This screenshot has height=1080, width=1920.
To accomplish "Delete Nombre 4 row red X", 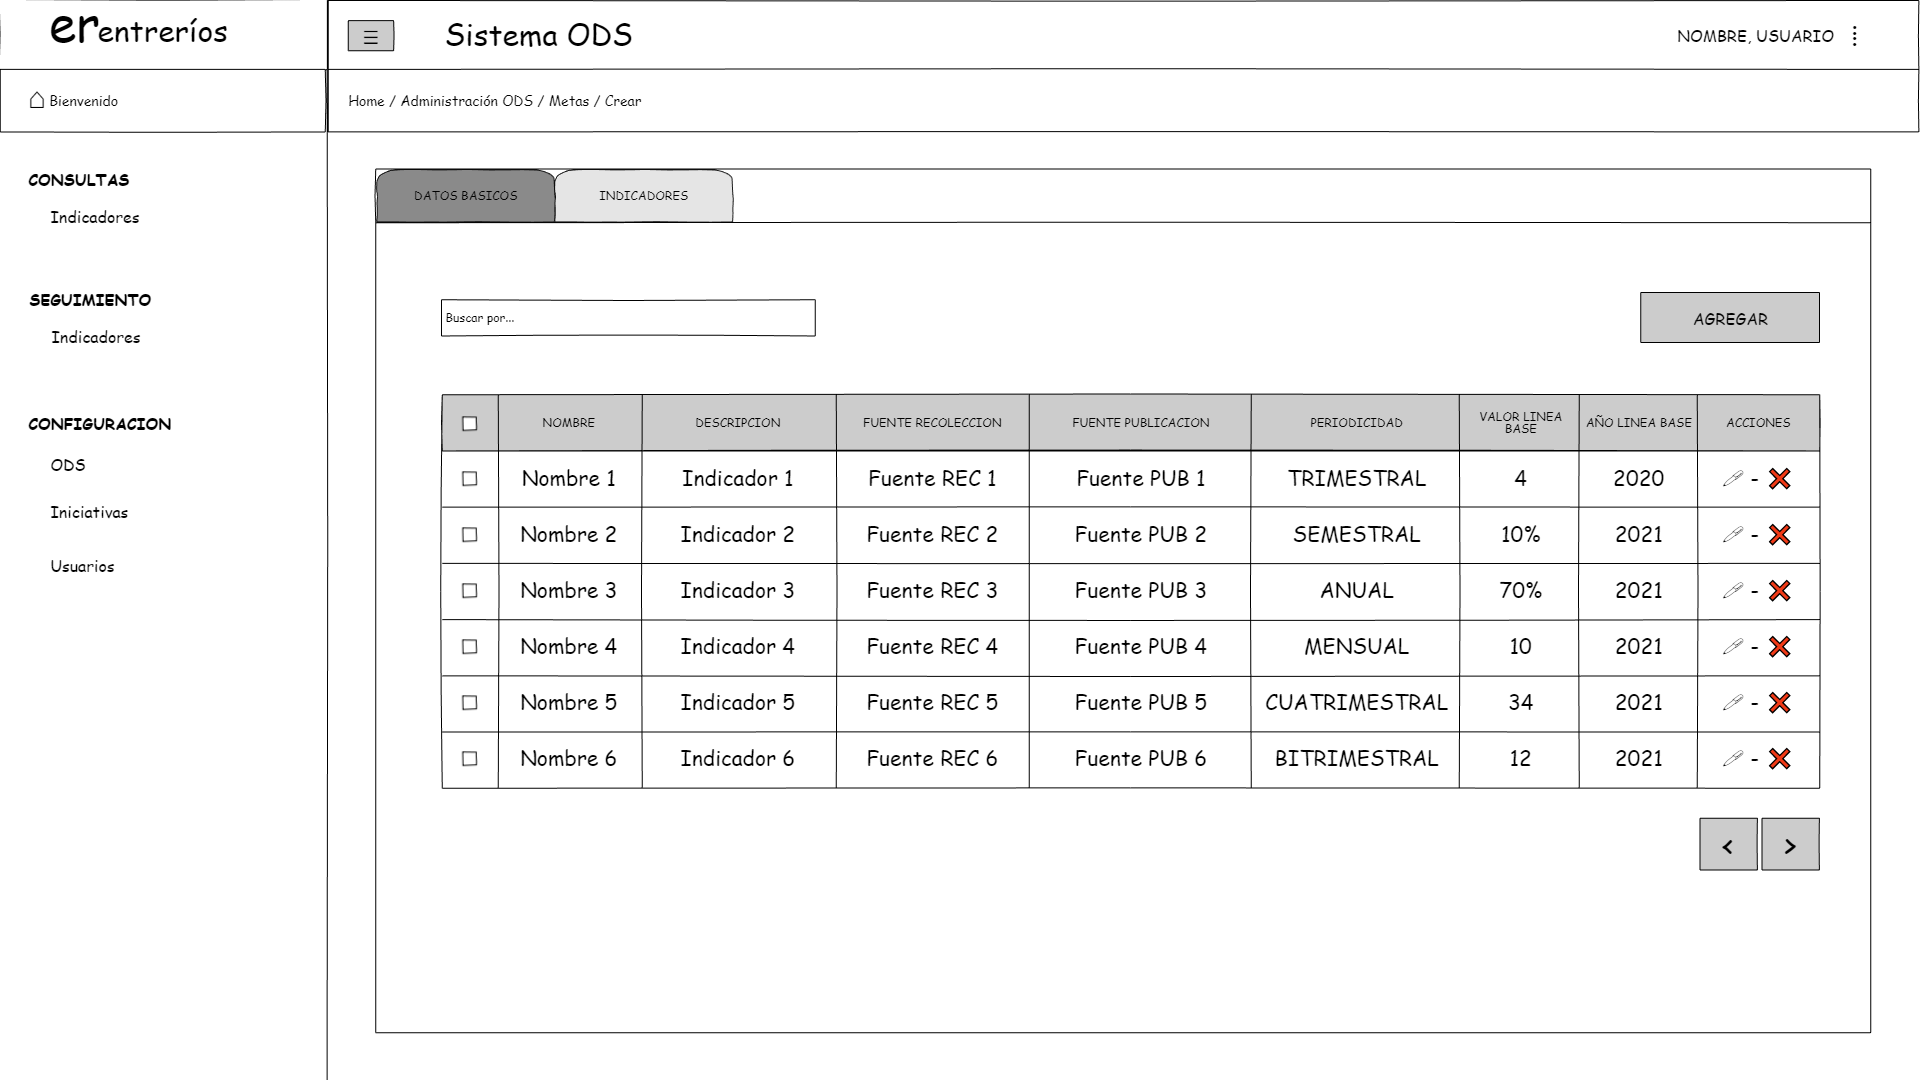I will click(x=1779, y=647).
